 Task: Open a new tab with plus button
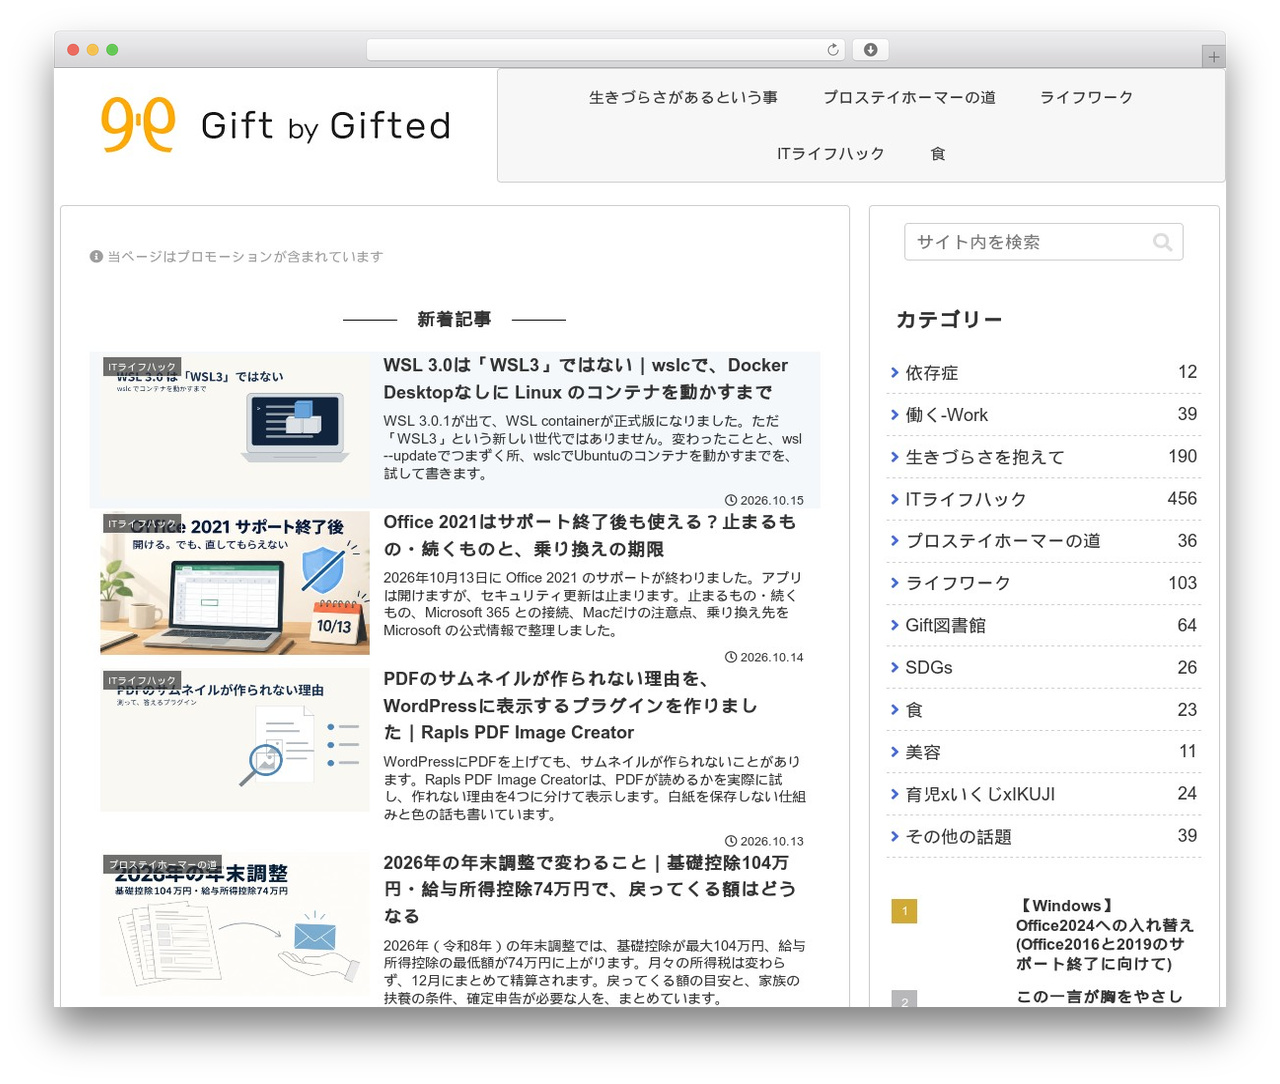click(x=1213, y=57)
